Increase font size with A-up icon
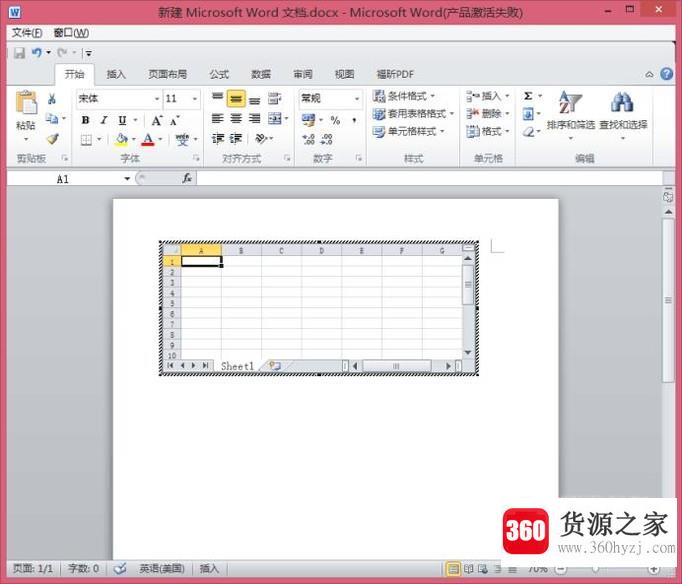The image size is (682, 584). click(157, 120)
